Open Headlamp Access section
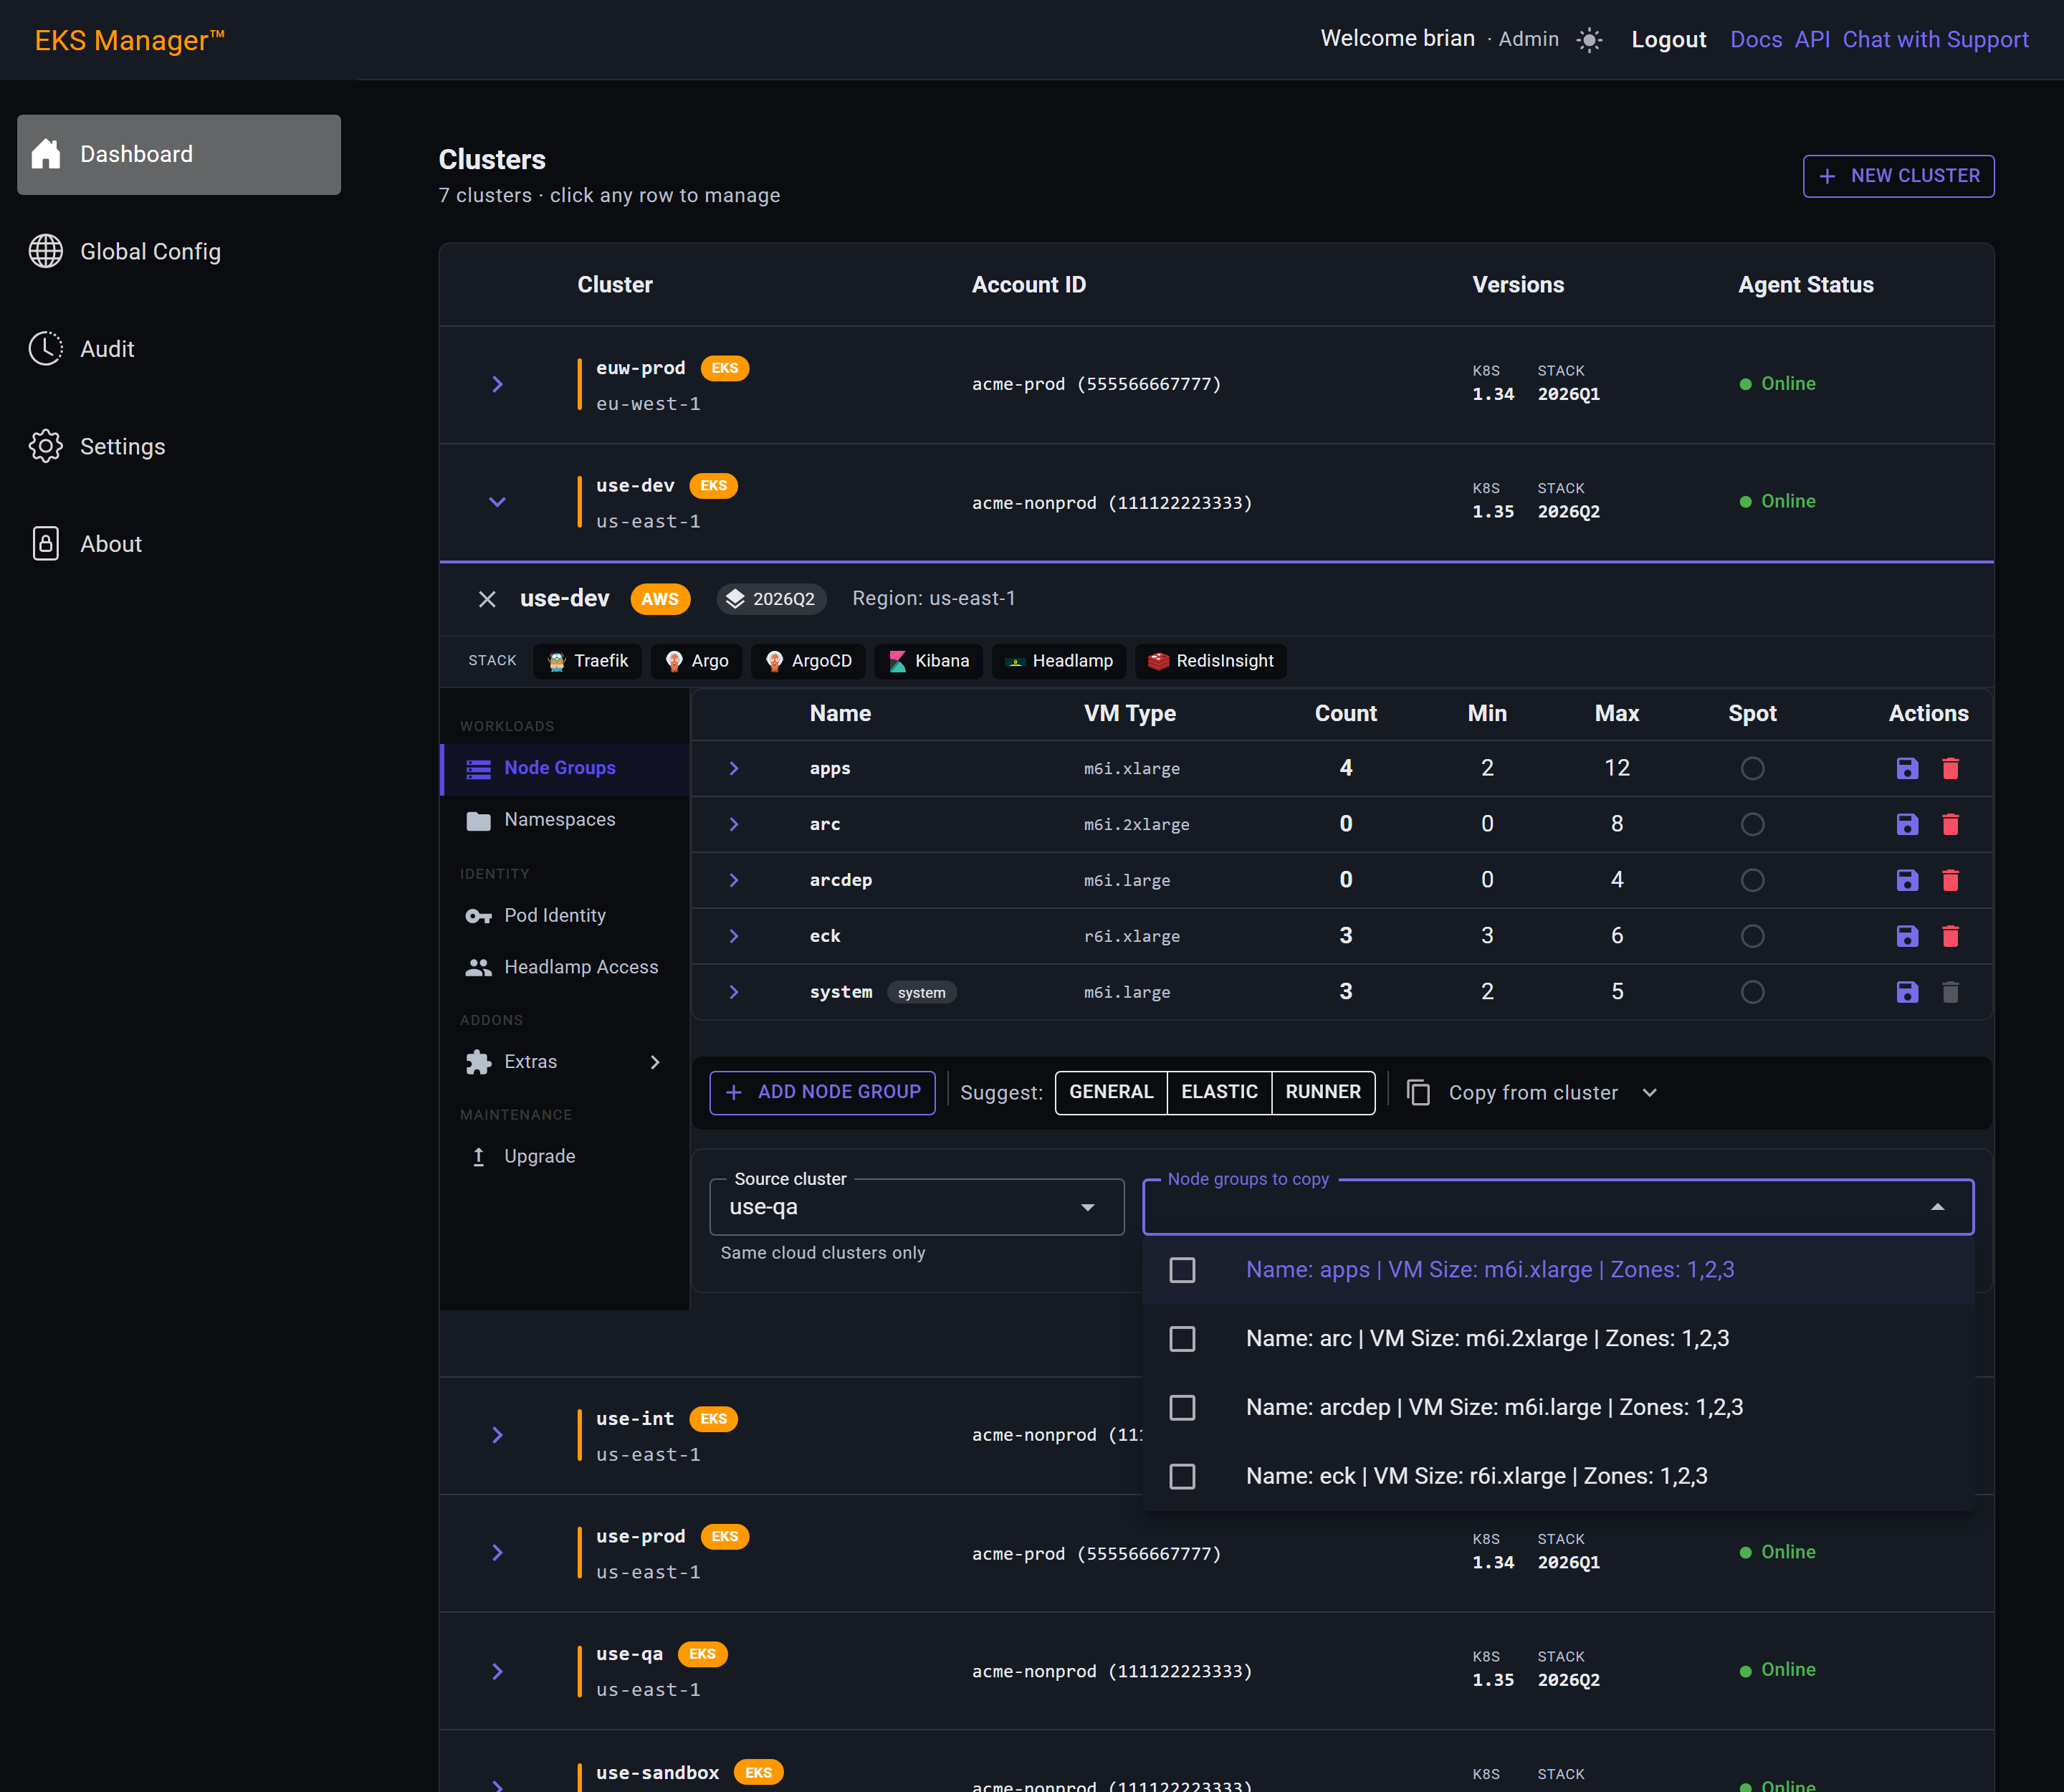The image size is (2064, 1792). click(x=564, y=967)
